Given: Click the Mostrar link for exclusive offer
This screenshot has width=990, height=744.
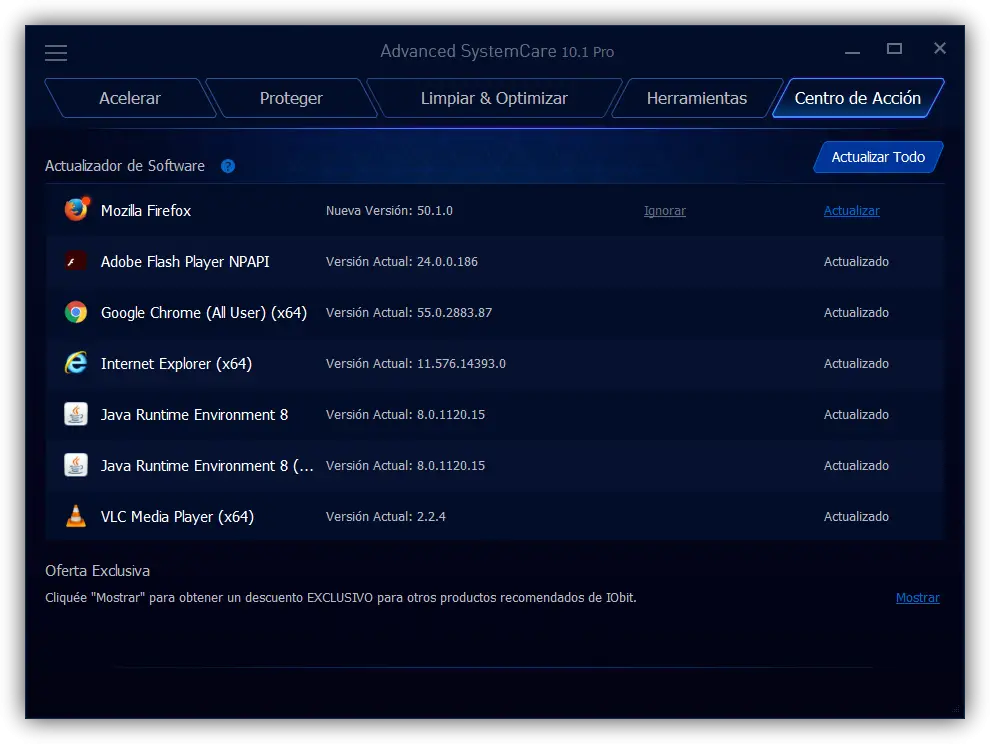Looking at the screenshot, I should click(x=917, y=597).
